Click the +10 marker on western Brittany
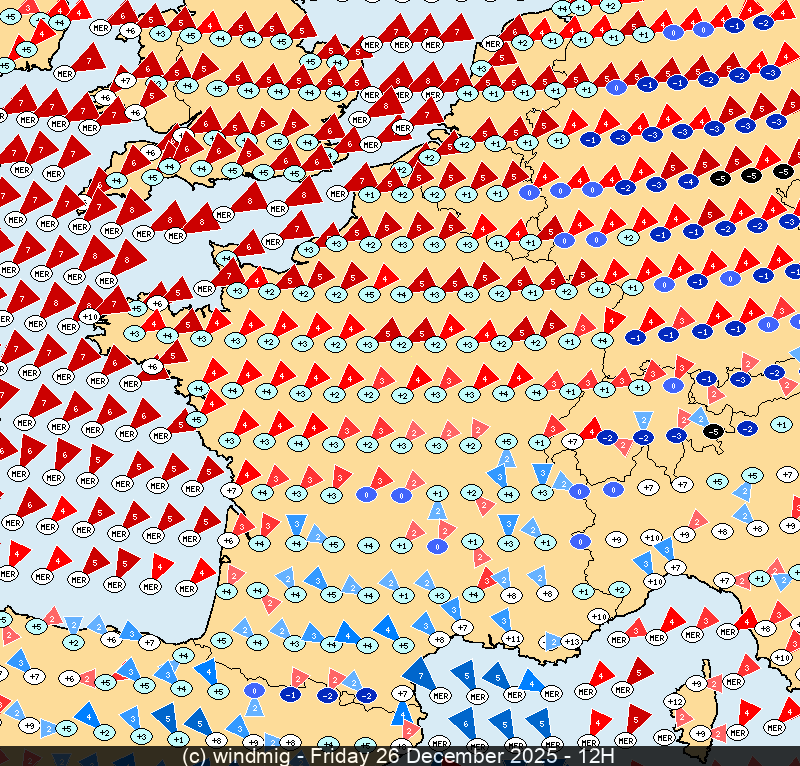 [89, 317]
